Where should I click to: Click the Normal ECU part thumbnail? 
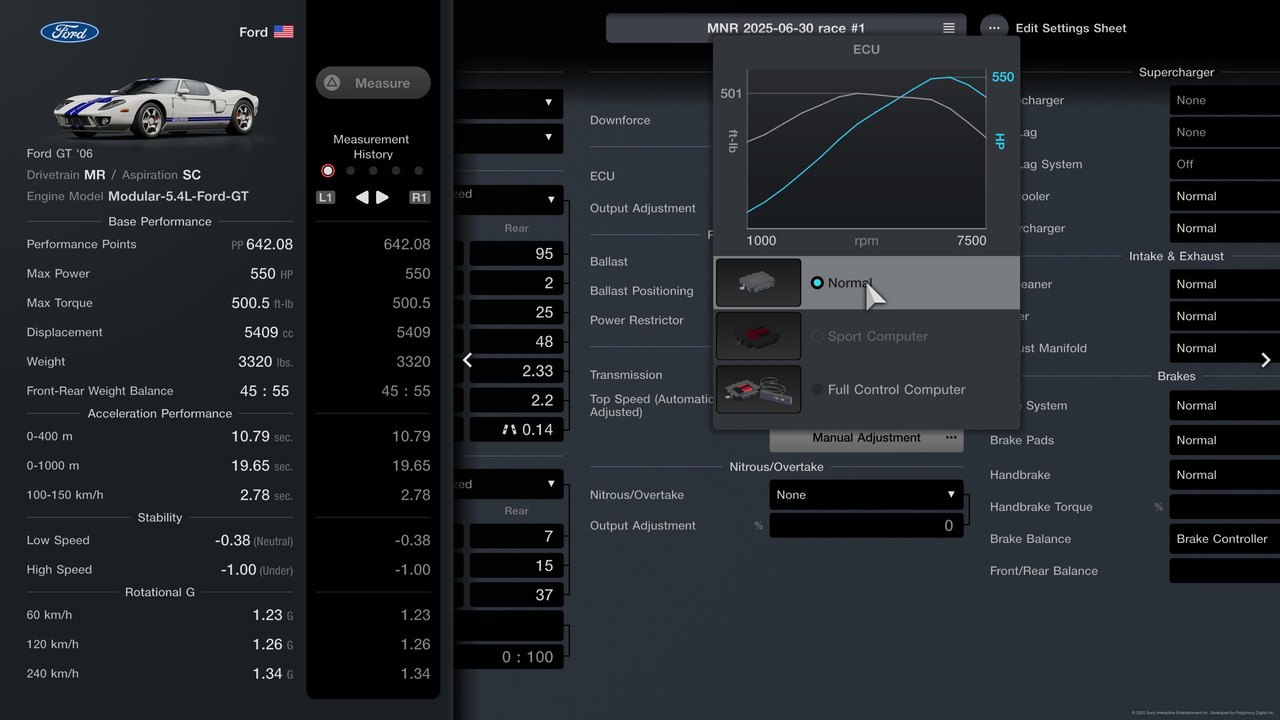tap(759, 283)
